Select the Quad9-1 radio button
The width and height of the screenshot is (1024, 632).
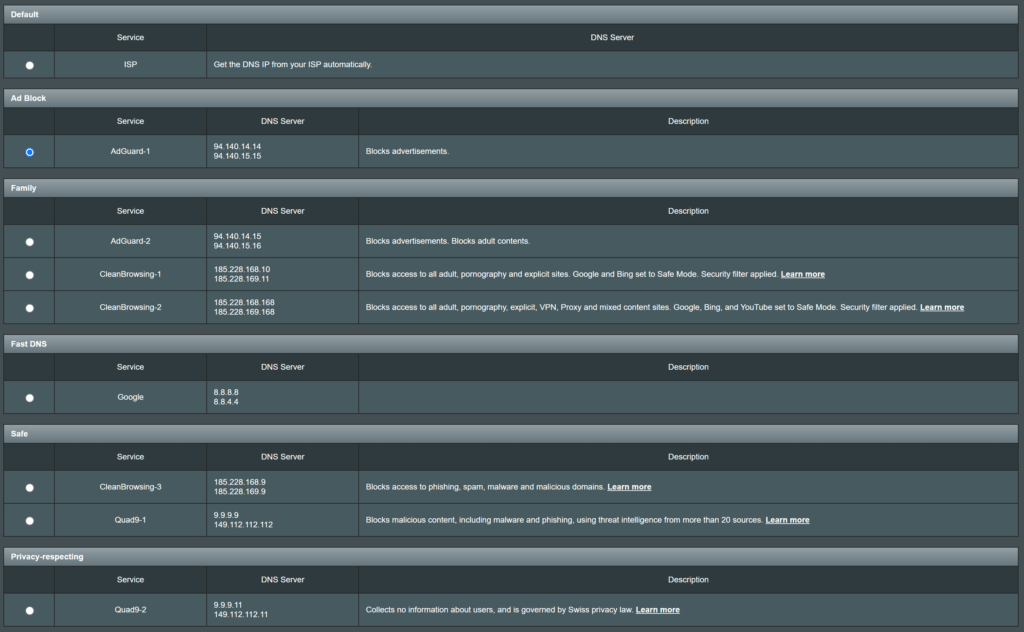point(29,521)
